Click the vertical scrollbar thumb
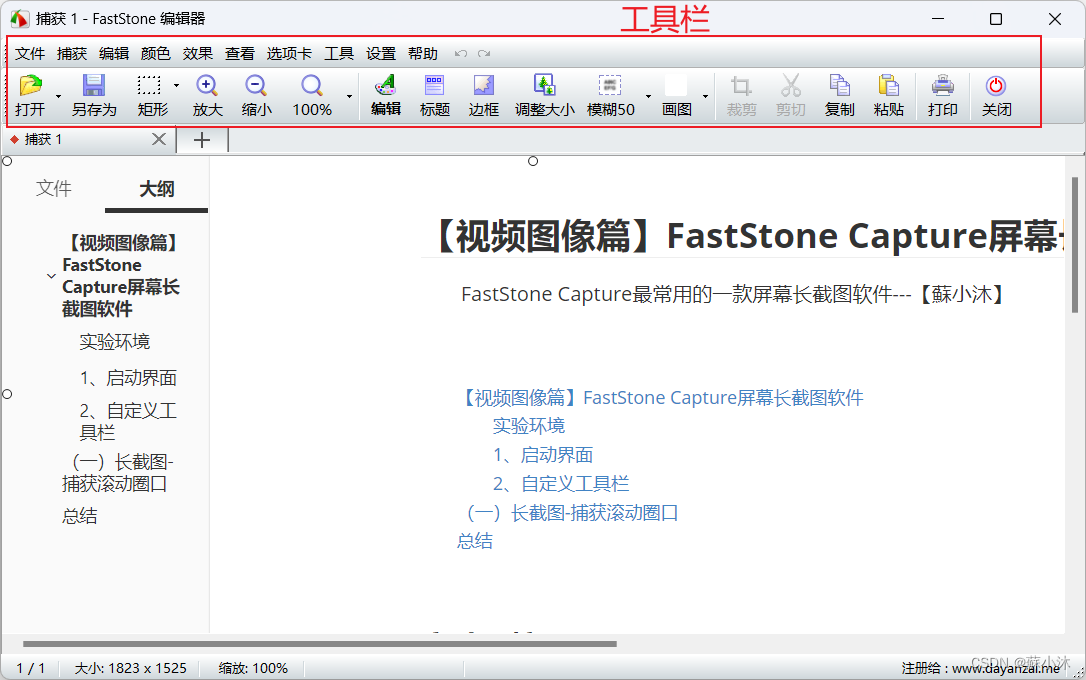Viewport: 1086px width, 680px height. coord(1074,245)
